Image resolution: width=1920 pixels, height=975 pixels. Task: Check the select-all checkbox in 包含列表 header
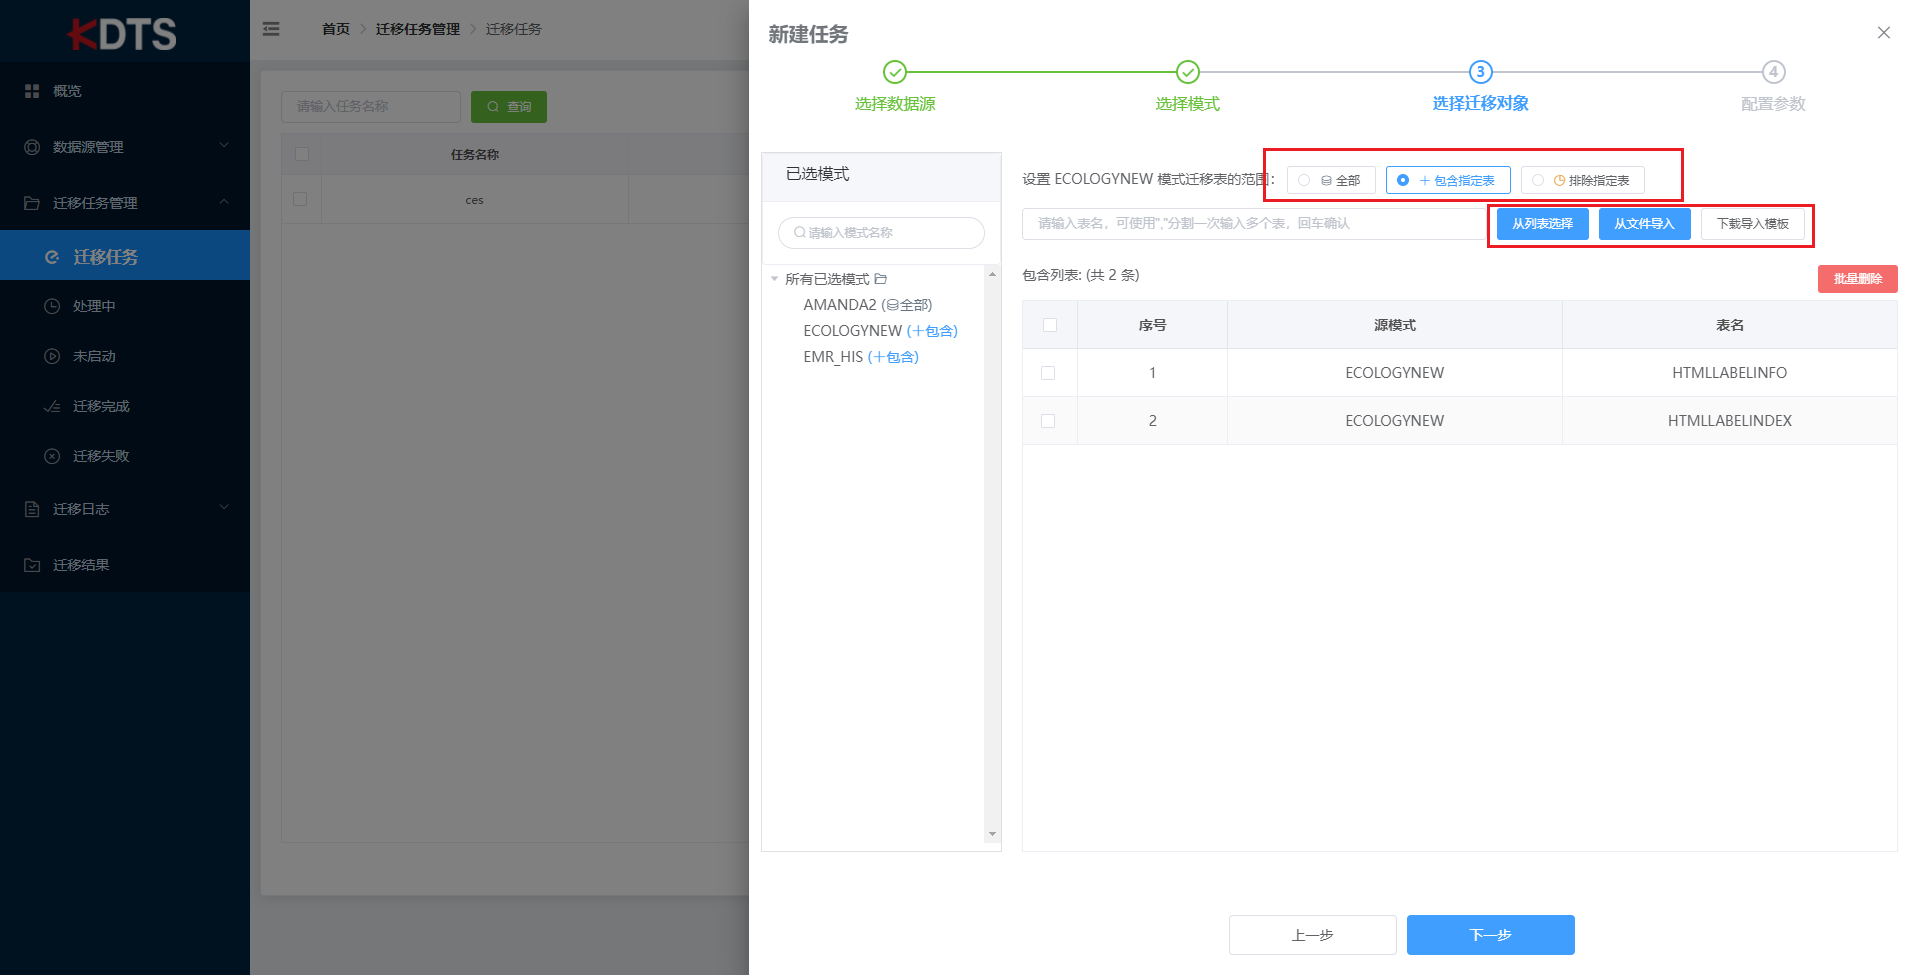[x=1050, y=325]
